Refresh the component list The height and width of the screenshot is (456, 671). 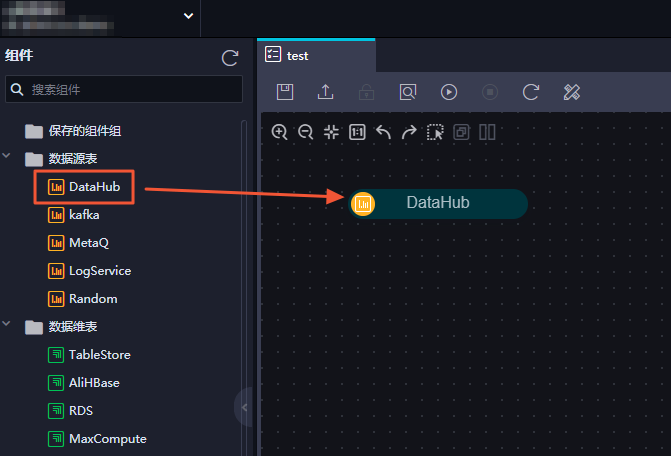(x=230, y=58)
